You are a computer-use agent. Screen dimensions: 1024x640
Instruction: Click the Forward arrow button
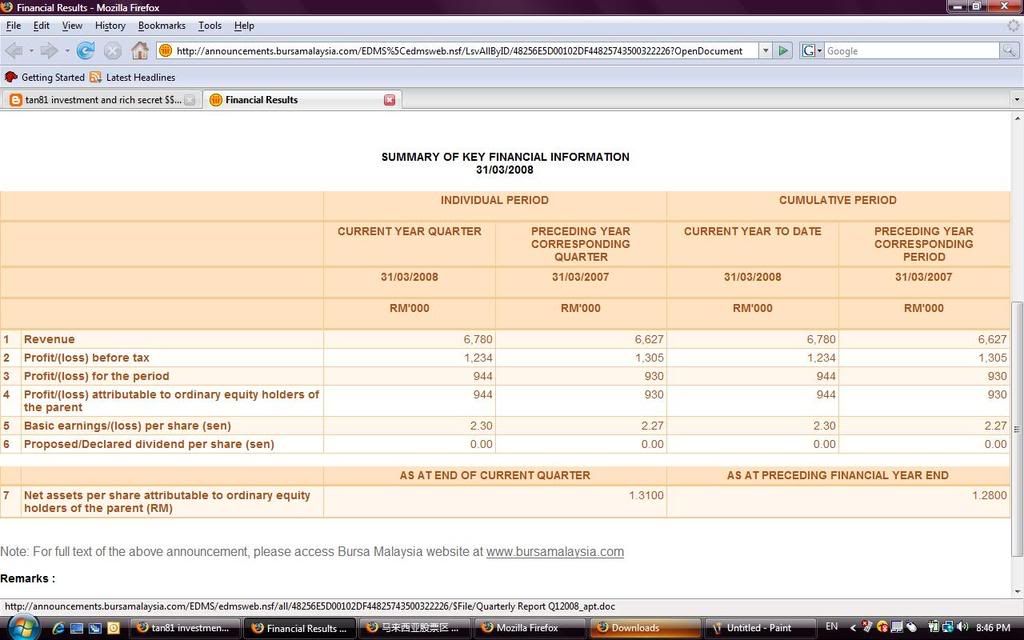(48, 50)
